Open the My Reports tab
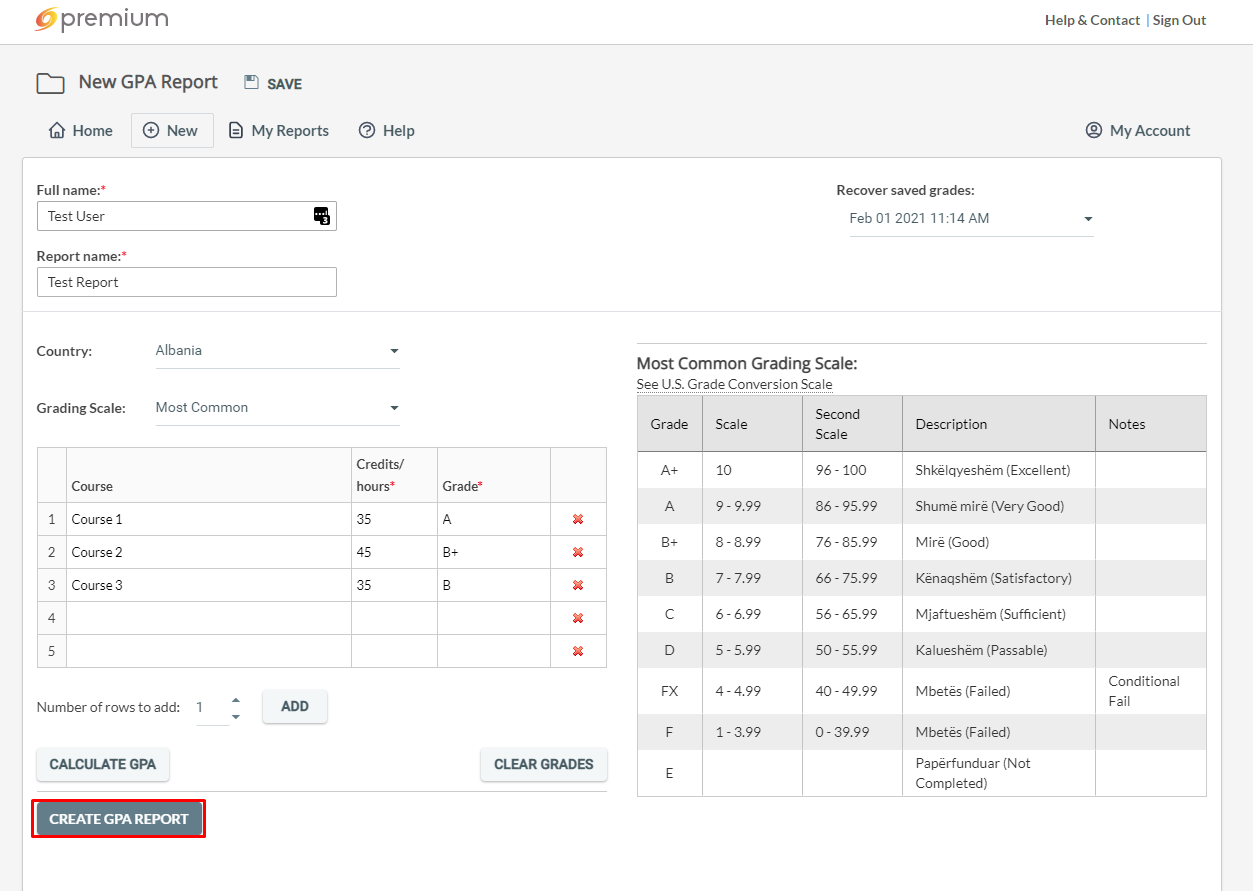Viewport: 1253px width, 891px height. click(x=279, y=131)
